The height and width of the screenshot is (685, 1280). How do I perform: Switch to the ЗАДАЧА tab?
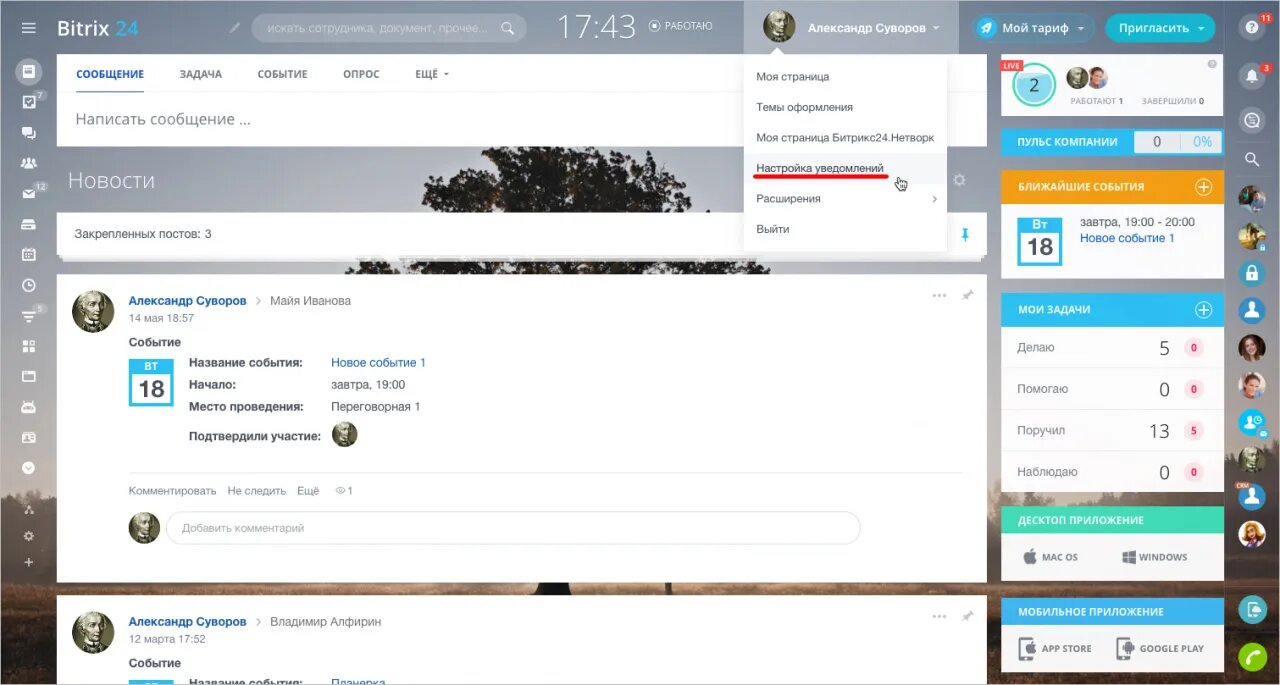[201, 74]
